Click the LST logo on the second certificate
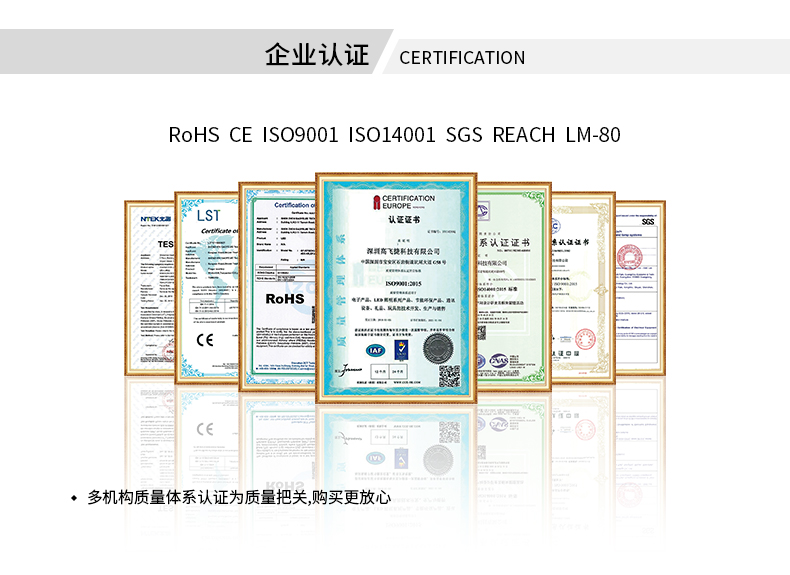The image size is (790, 575). point(208,215)
